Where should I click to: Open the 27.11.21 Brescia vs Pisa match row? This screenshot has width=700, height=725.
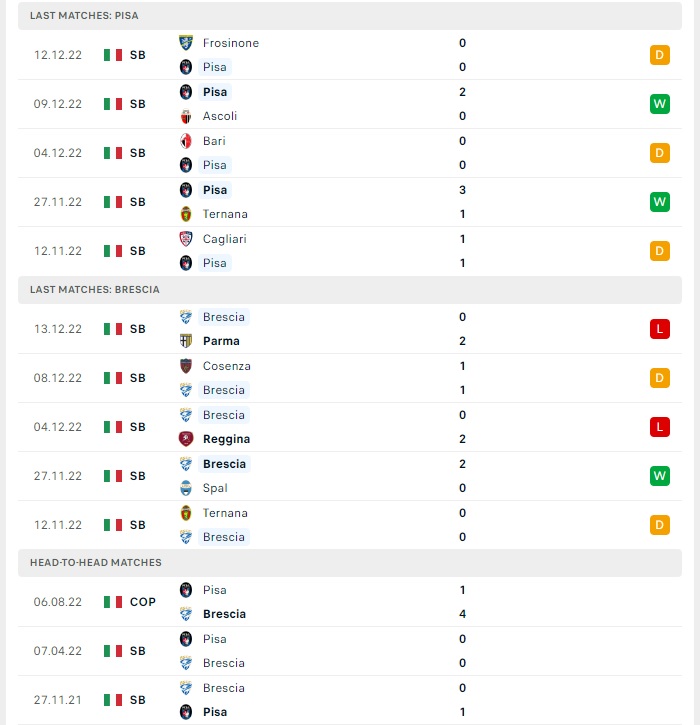350,700
